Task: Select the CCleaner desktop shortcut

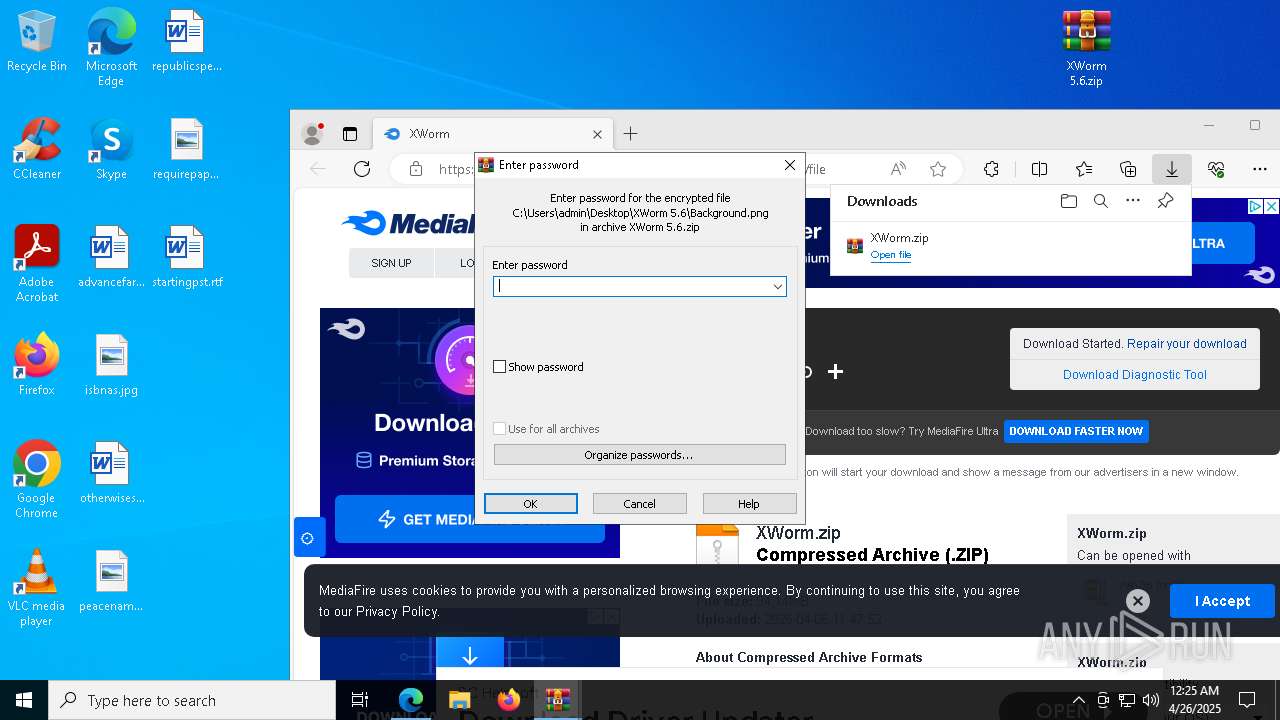Action: click(37, 149)
